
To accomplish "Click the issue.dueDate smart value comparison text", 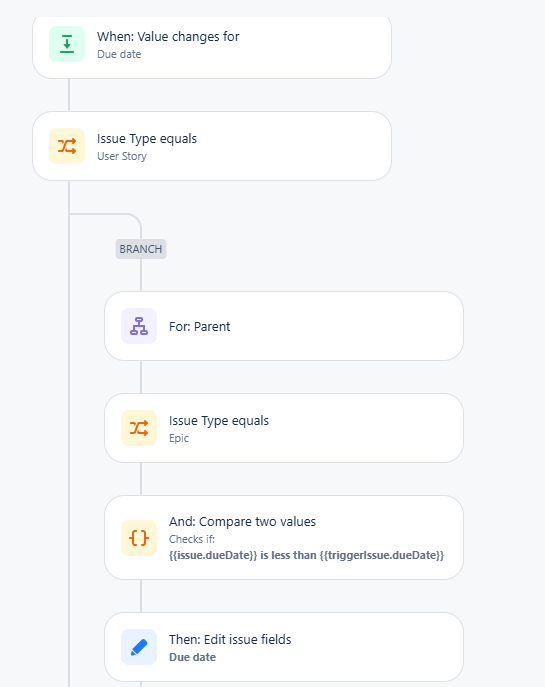I will [306, 555].
